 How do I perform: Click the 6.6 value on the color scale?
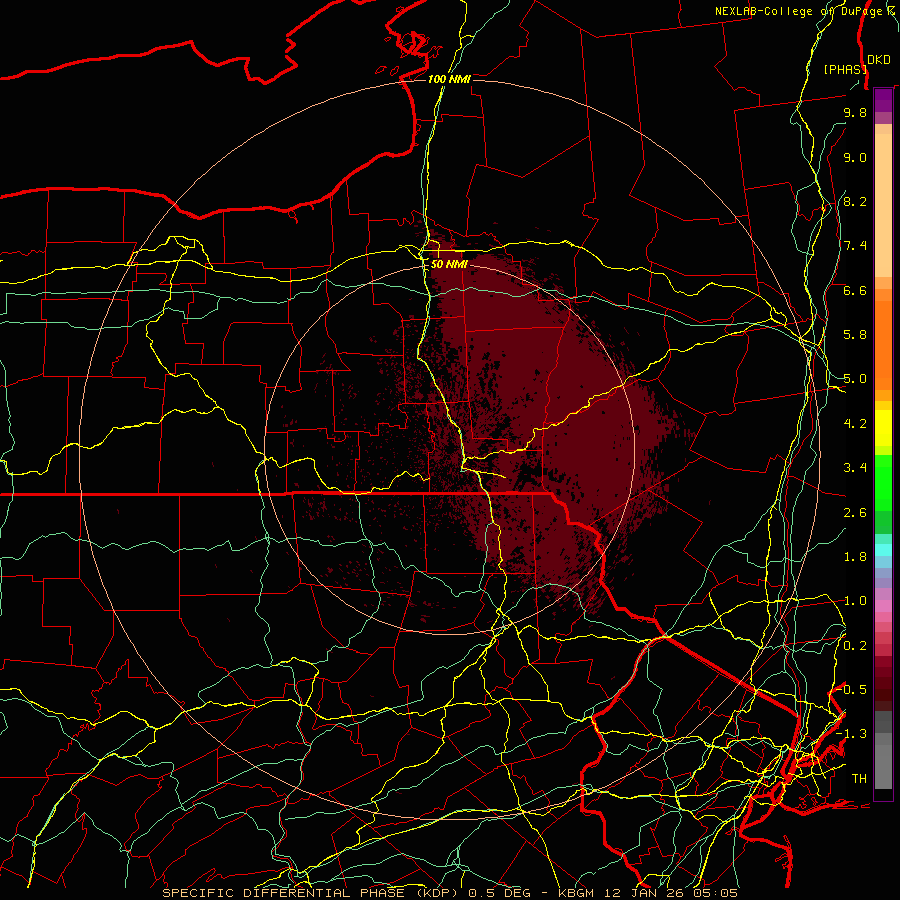pos(855,290)
